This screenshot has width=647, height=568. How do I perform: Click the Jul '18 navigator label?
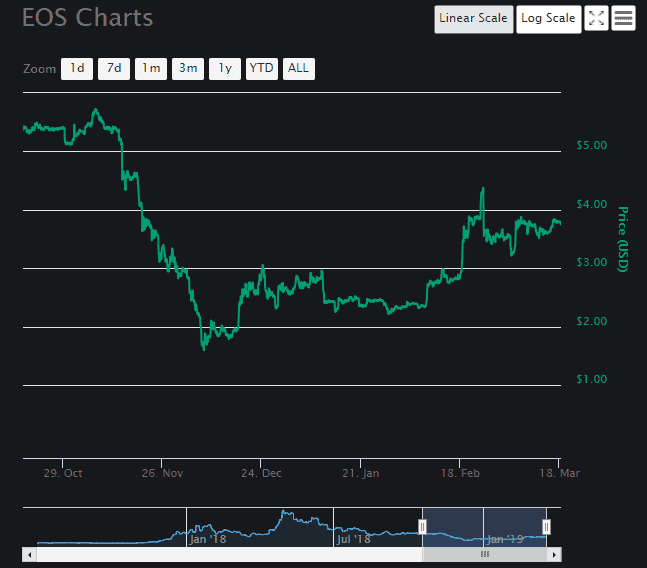[x=354, y=539]
